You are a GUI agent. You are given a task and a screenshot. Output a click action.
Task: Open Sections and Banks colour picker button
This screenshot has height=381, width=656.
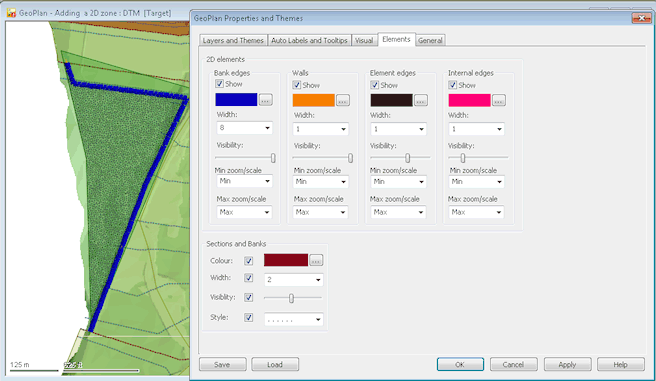click(x=316, y=261)
